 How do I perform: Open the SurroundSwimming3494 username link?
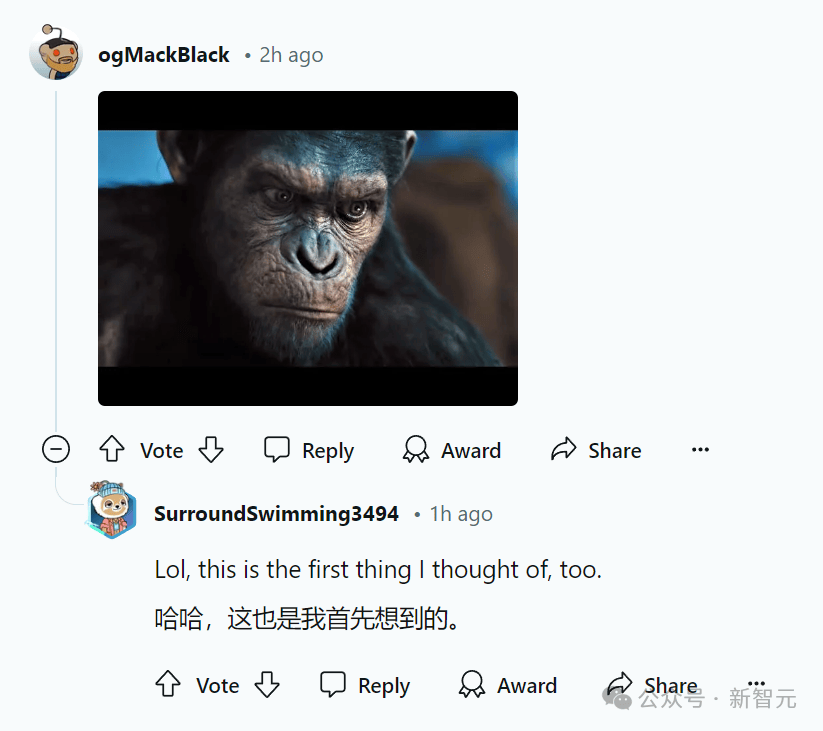[x=276, y=514]
